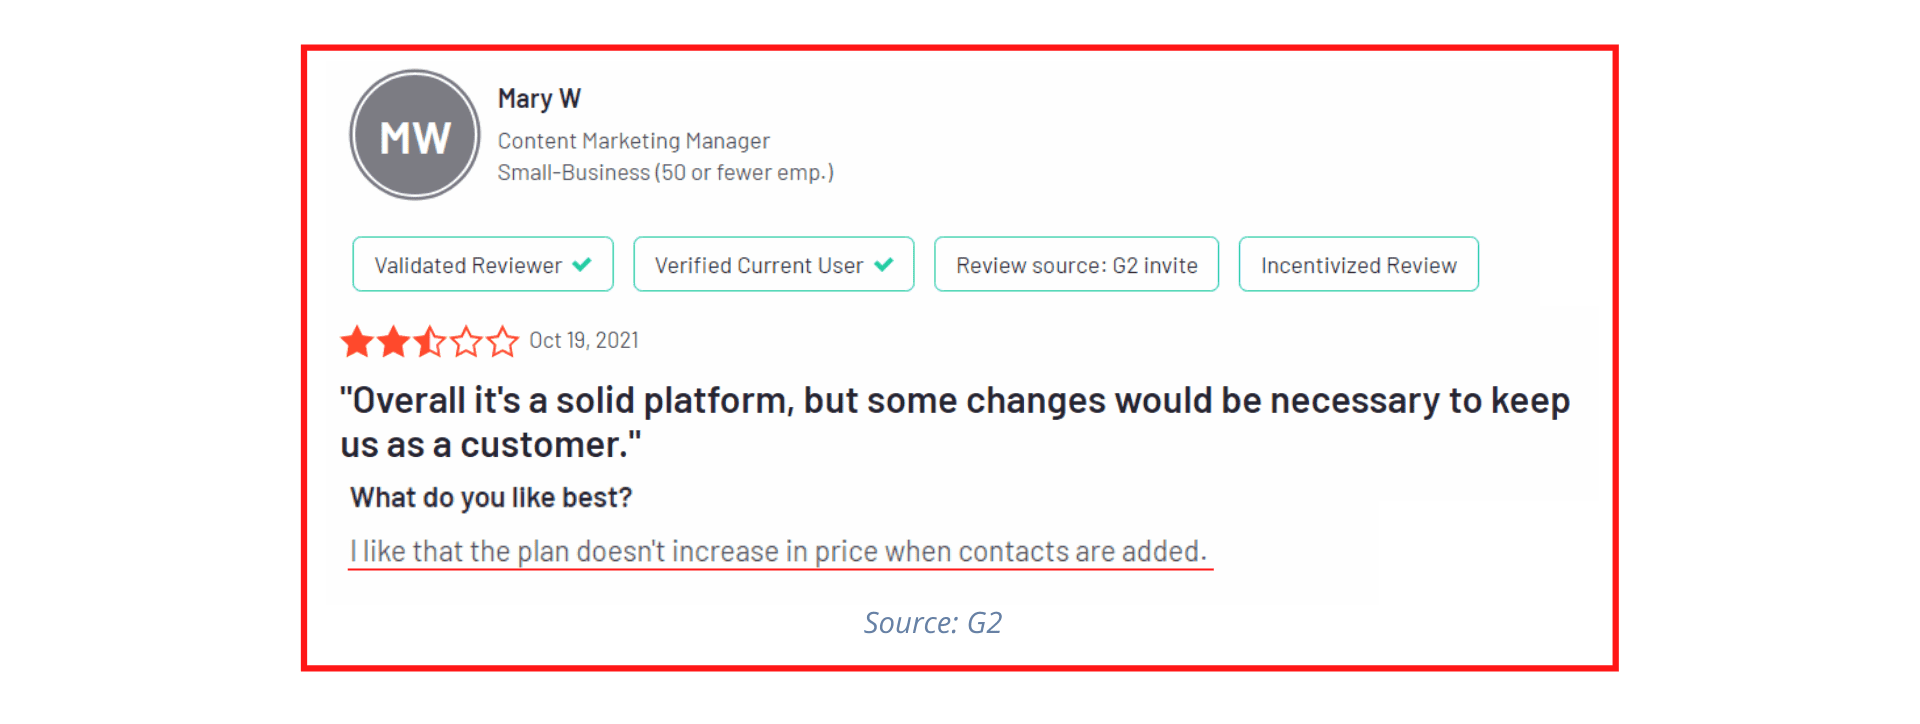Click the Validated Reviewer checkmark icon
The height and width of the screenshot is (724, 1920).
click(x=582, y=265)
